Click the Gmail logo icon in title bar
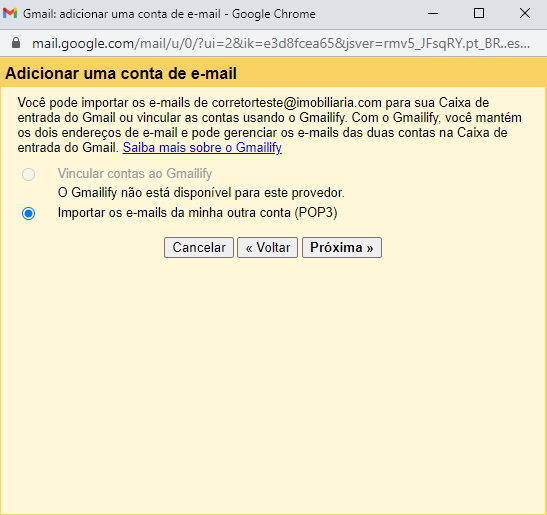The width and height of the screenshot is (547, 515). (10, 14)
